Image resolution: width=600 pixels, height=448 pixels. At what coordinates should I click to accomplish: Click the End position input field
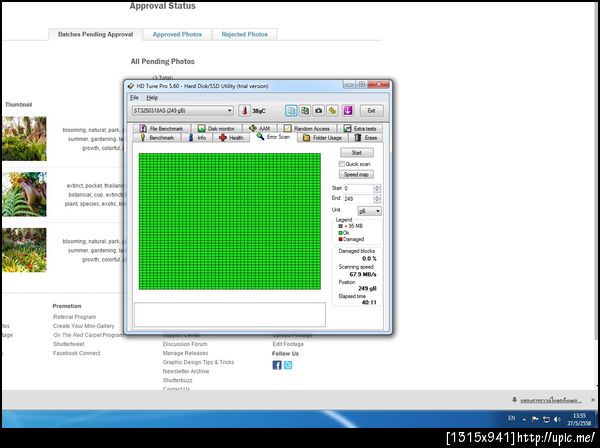tap(358, 199)
